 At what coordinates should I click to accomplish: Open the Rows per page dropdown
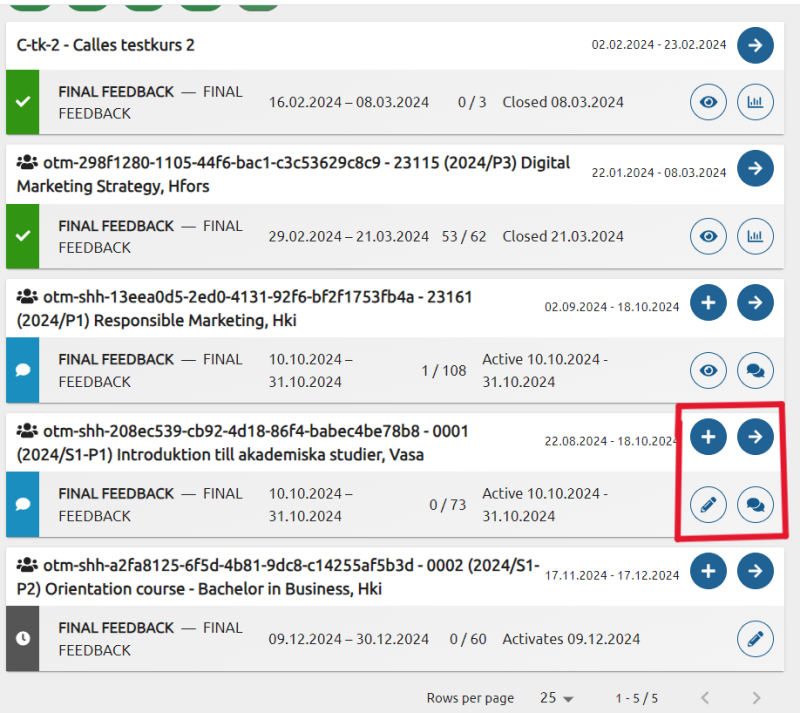click(x=558, y=698)
